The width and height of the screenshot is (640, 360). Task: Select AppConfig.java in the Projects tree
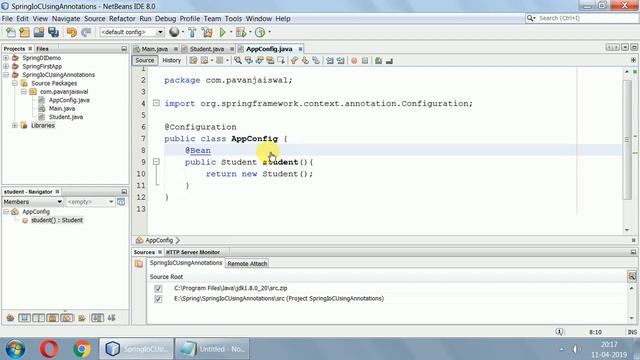pos(69,100)
